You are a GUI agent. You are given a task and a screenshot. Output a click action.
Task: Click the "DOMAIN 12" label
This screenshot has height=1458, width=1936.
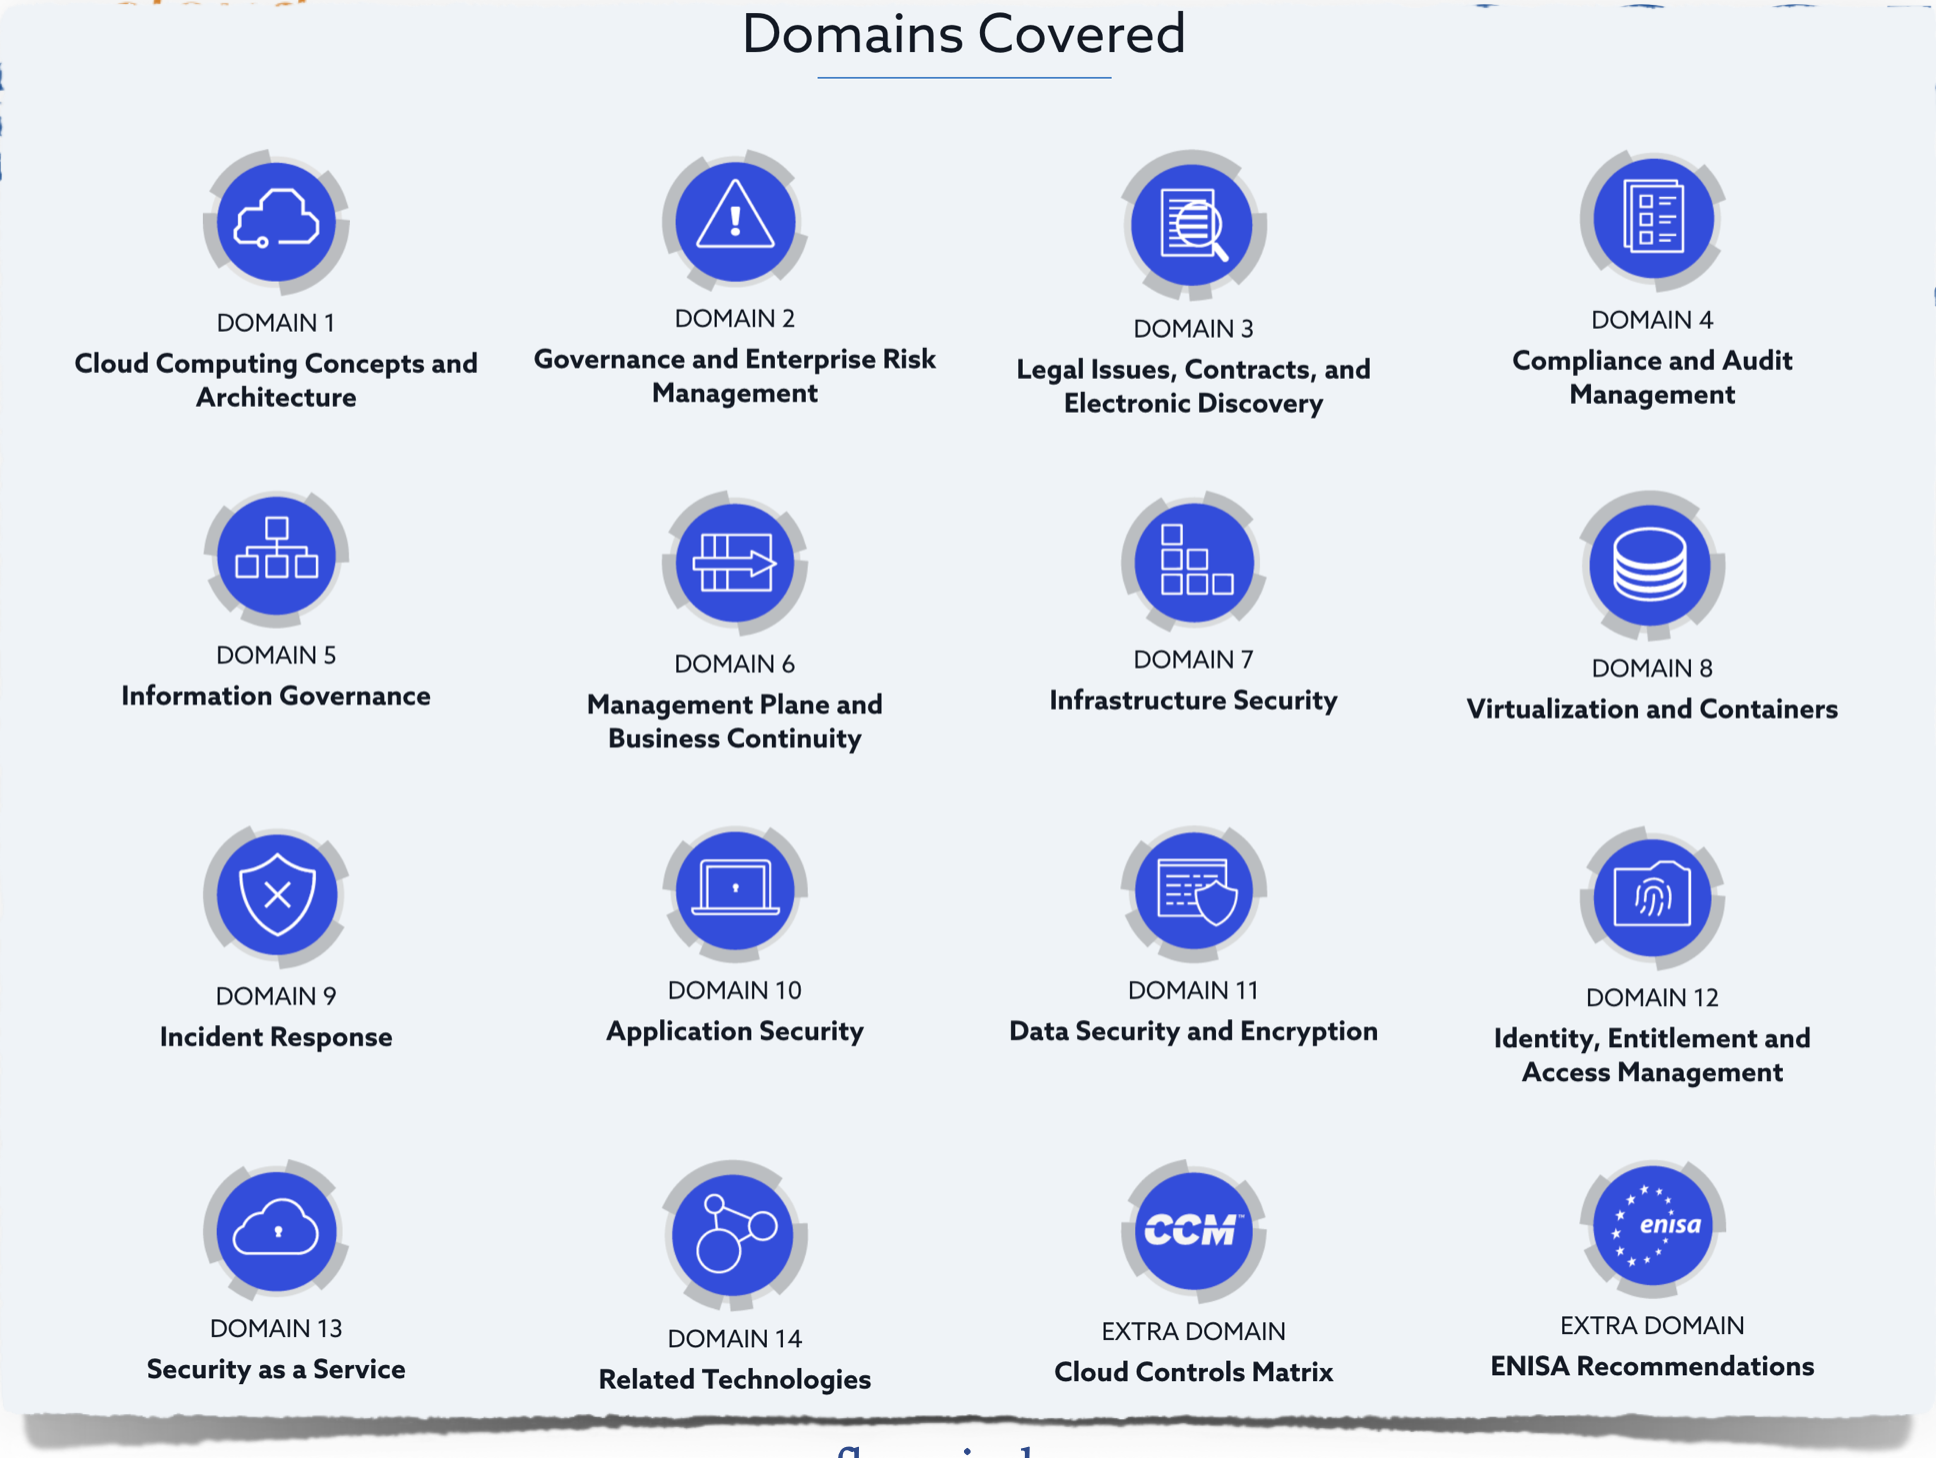pos(1652,997)
